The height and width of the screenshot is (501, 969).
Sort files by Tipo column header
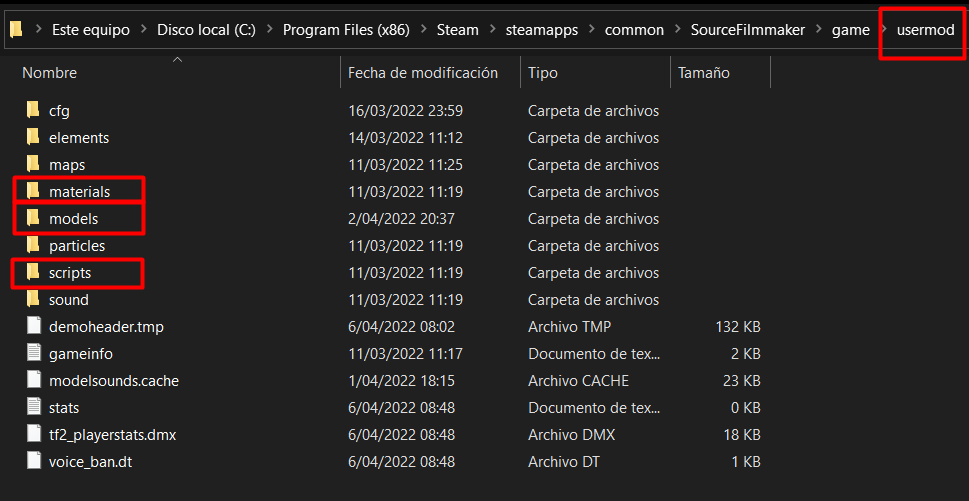point(543,73)
